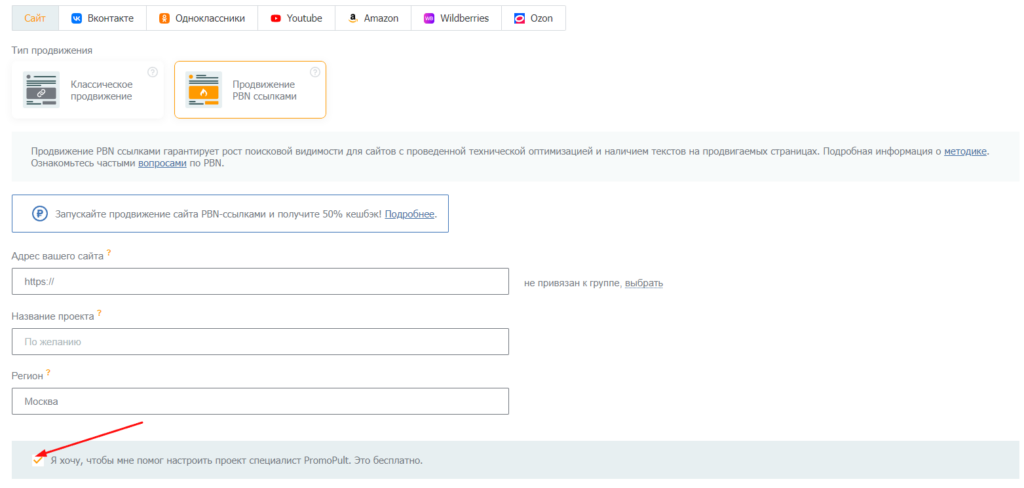Open the Wildberries tab

(x=456, y=18)
